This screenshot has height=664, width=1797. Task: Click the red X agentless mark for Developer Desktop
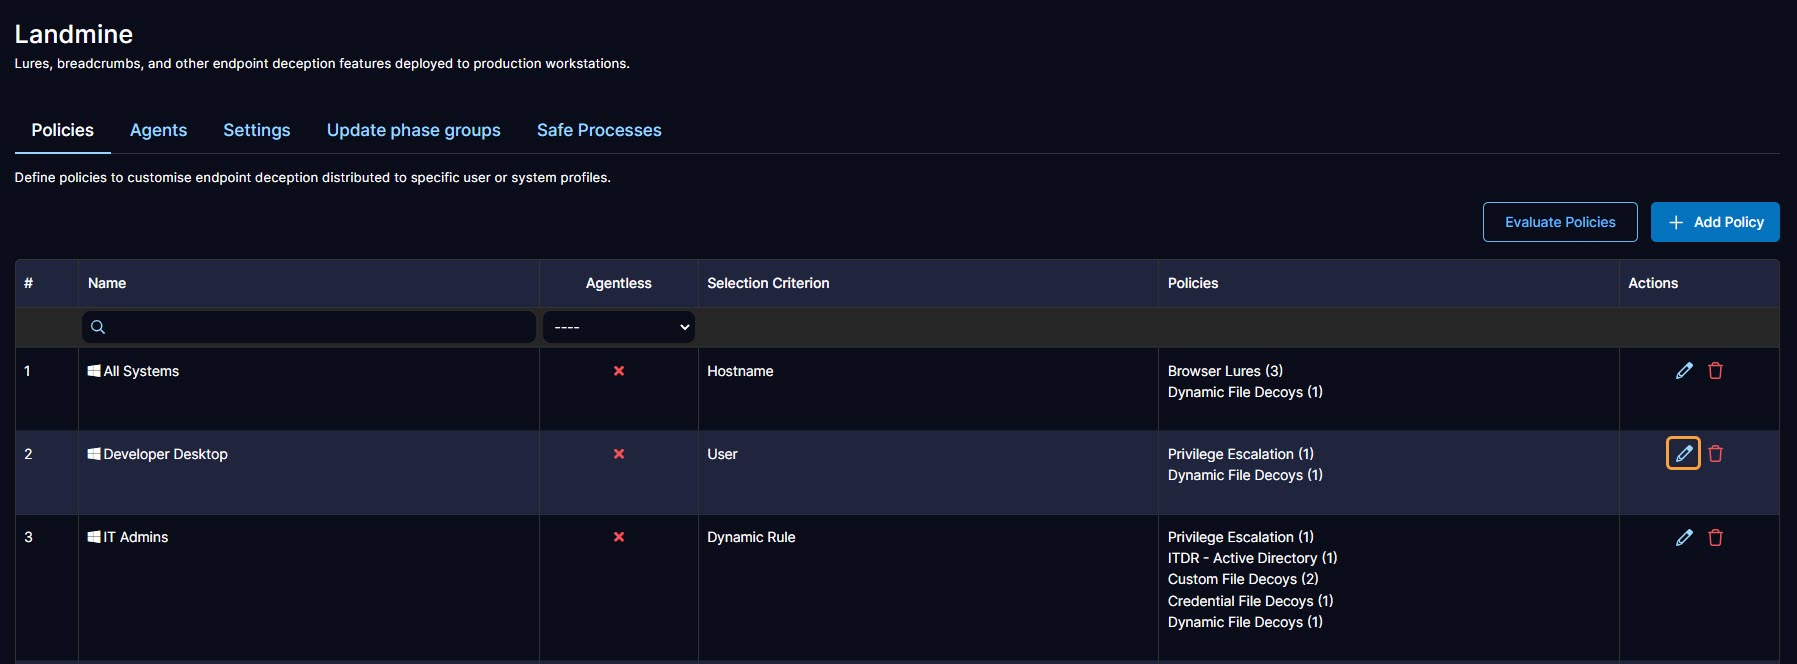[x=619, y=454]
